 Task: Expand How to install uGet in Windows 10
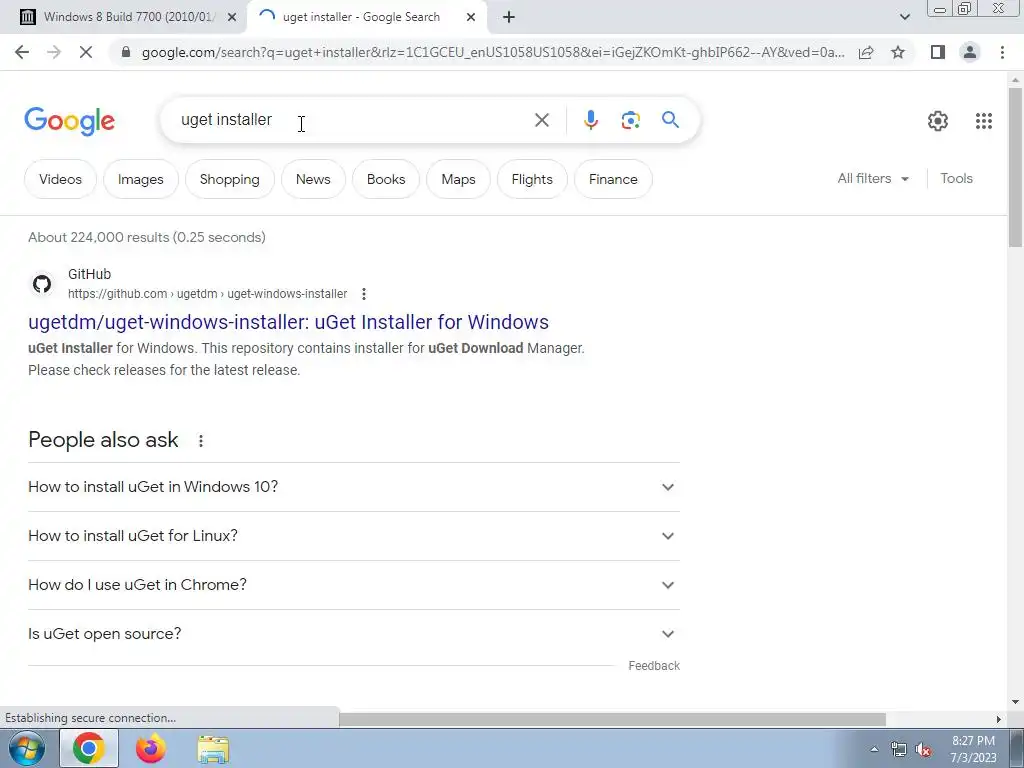353,487
